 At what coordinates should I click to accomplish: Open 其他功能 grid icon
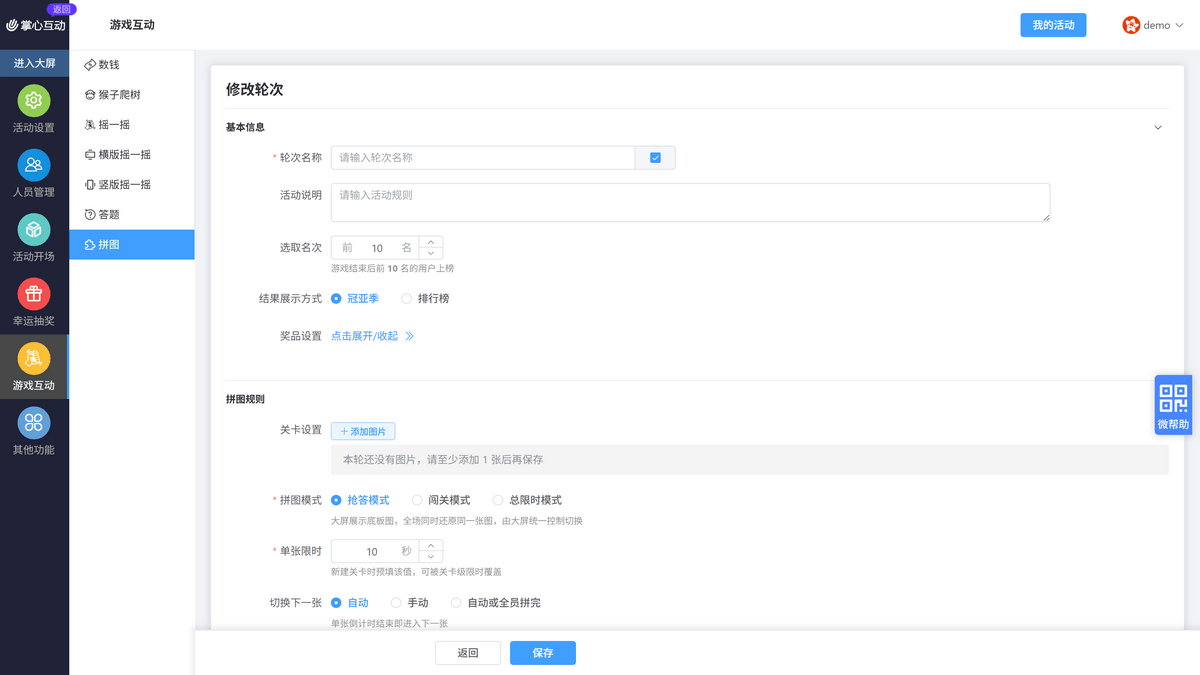tap(34, 423)
